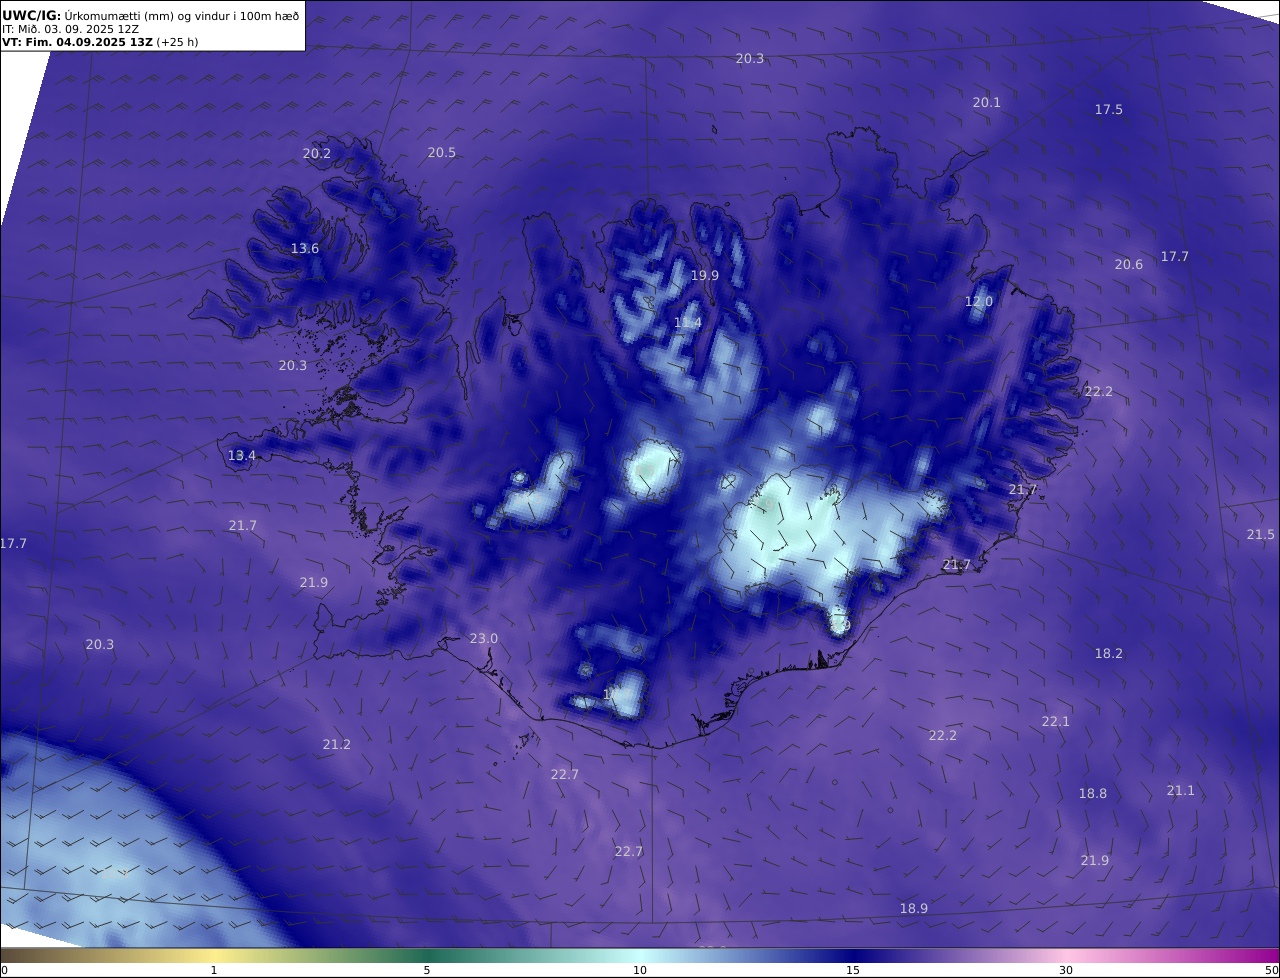Click the 21.1 value on the map
This screenshot has height=978, width=1280.
[1181, 790]
